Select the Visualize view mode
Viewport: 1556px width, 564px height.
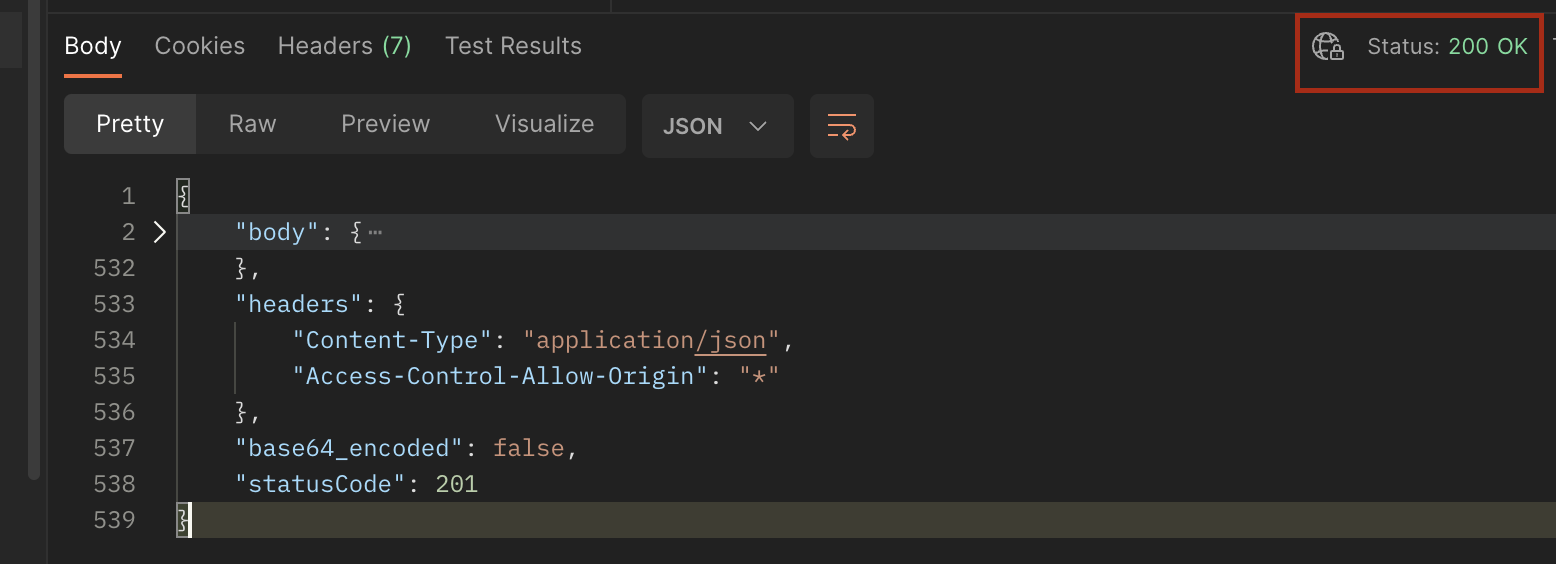click(x=544, y=124)
